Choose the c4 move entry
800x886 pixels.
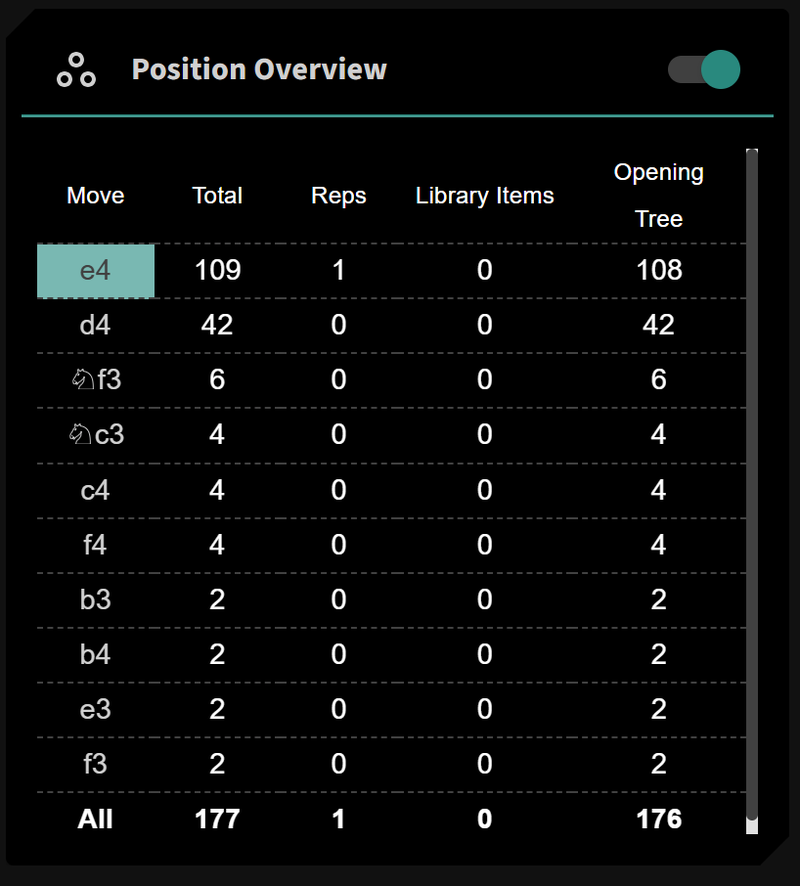click(x=95, y=490)
